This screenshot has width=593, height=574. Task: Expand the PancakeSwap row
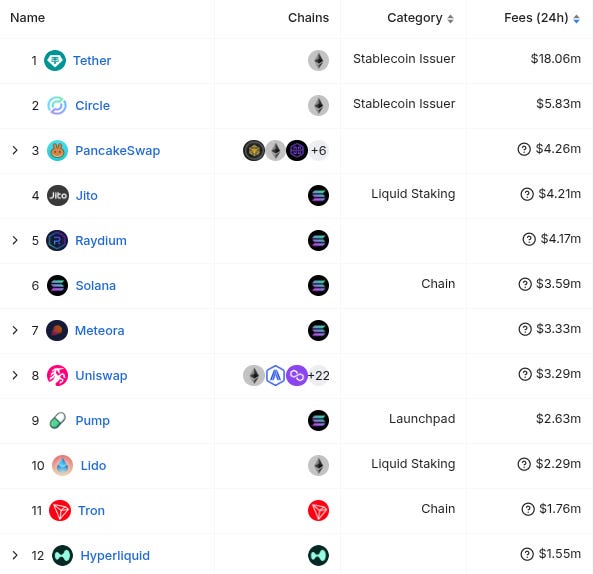[15, 150]
